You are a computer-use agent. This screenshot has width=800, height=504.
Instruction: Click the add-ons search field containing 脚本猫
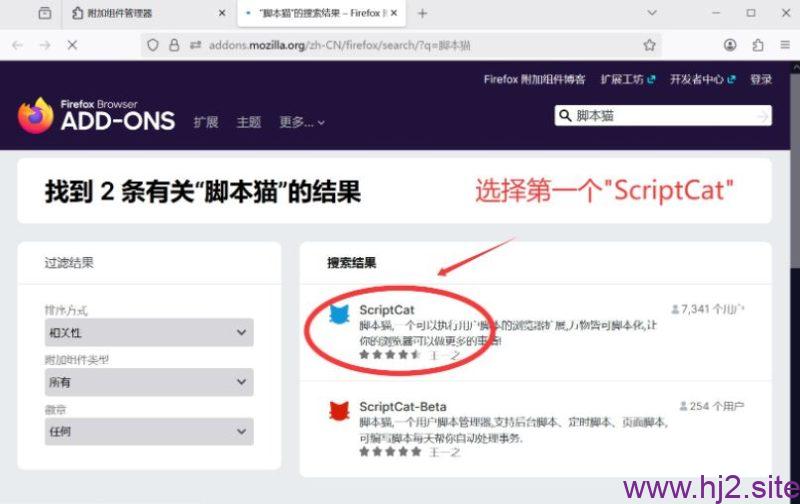click(663, 116)
